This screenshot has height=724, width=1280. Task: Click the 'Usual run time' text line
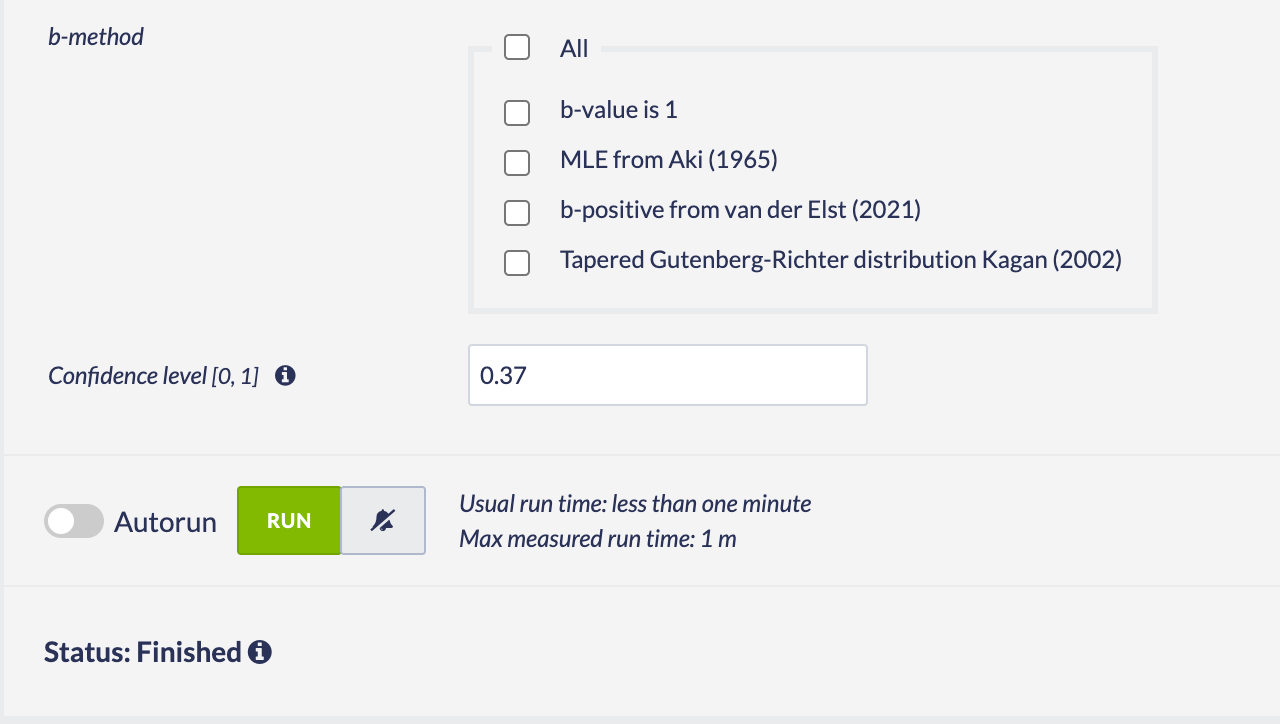point(635,503)
